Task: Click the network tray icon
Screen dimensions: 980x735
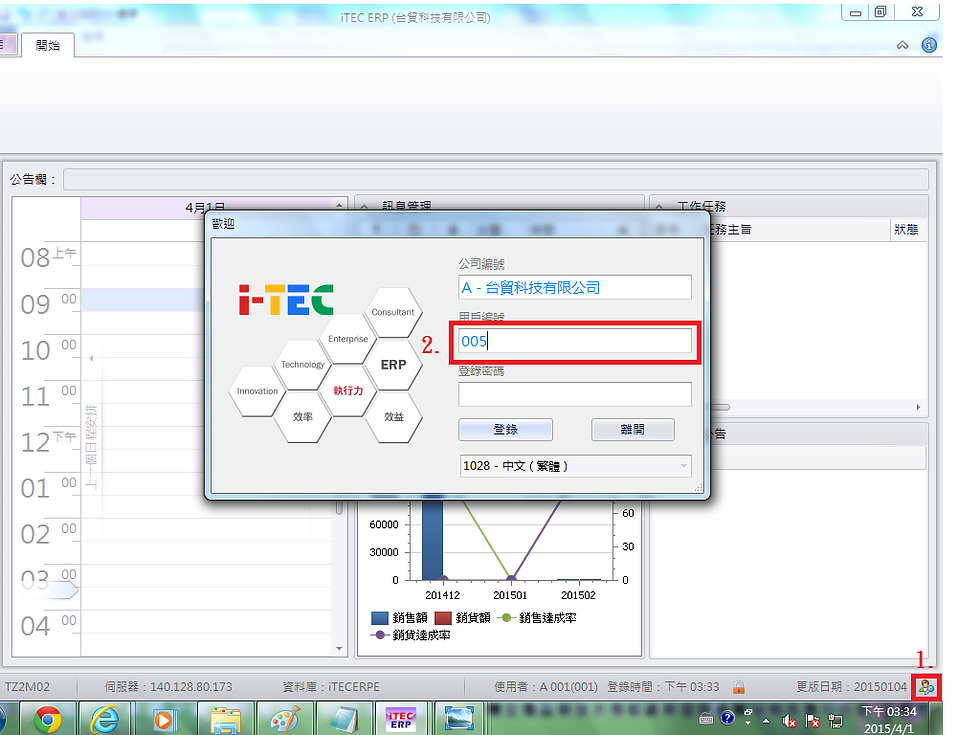Action: 835,721
